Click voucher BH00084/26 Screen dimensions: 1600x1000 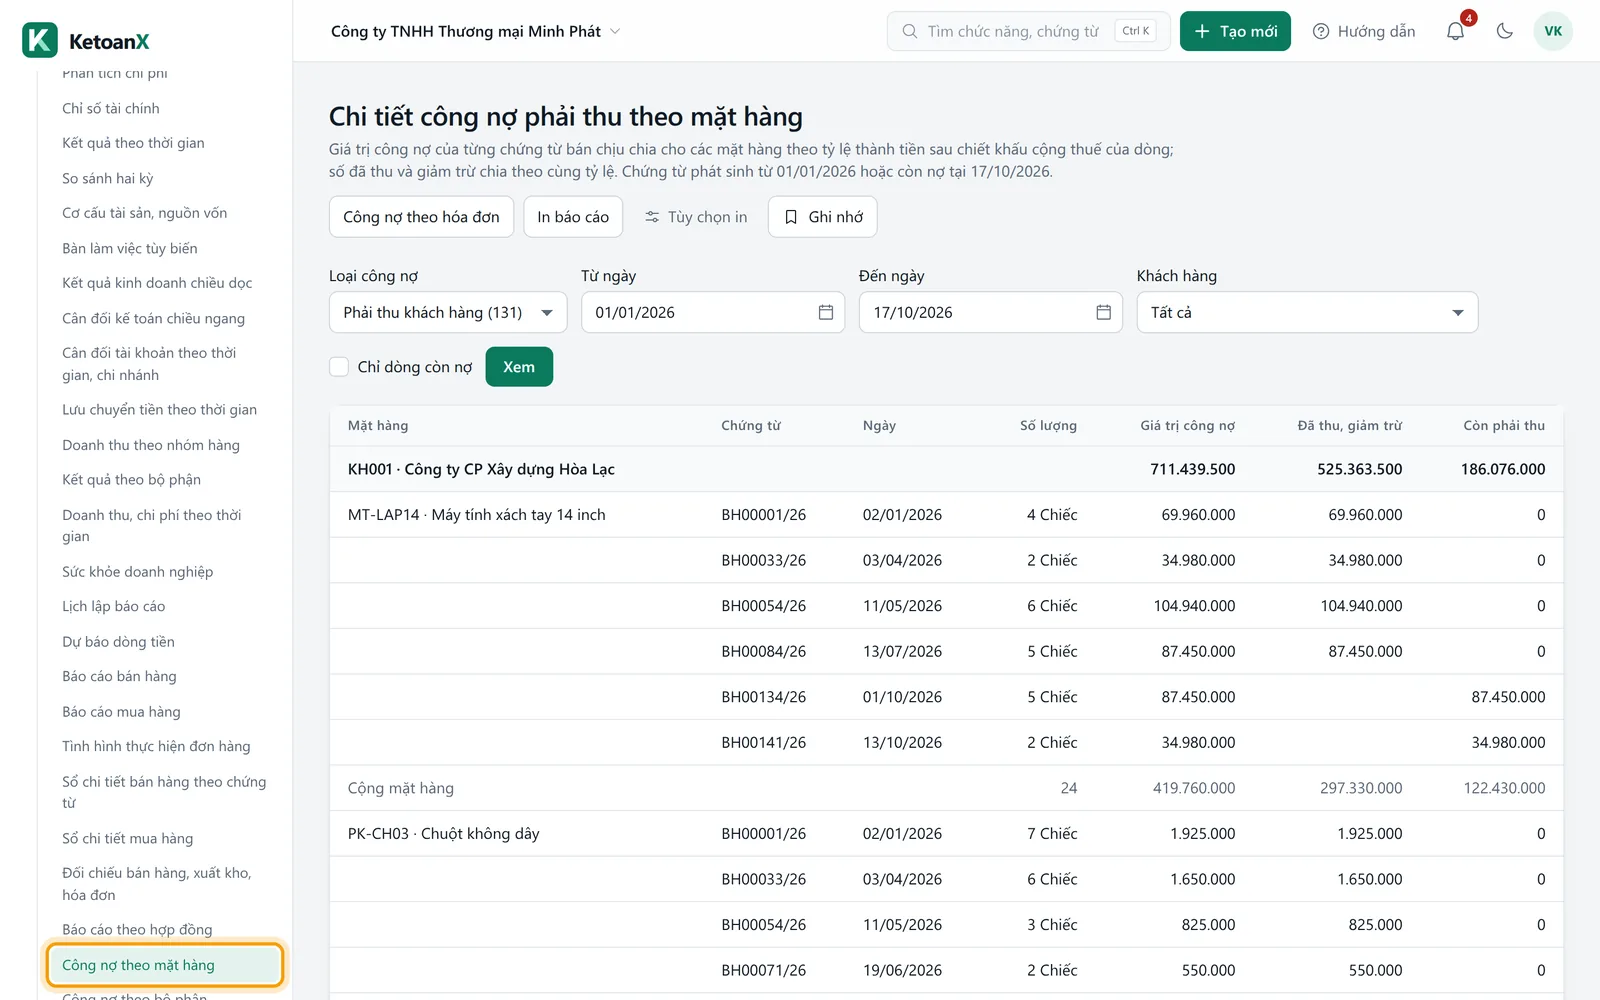pyautogui.click(x=764, y=651)
